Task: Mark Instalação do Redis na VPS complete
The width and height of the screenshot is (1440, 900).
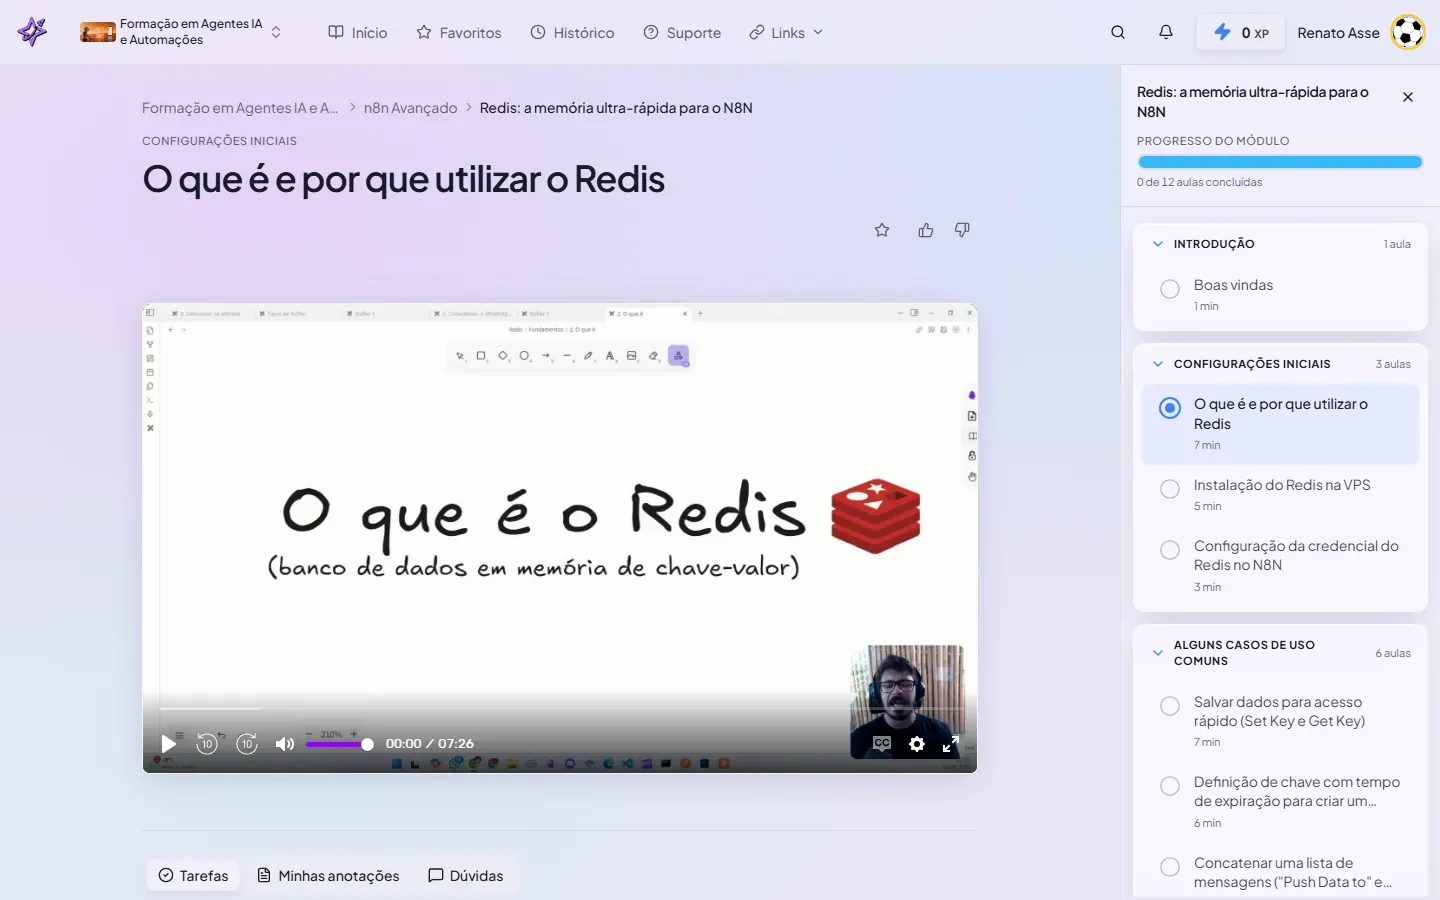Action: (1170, 489)
